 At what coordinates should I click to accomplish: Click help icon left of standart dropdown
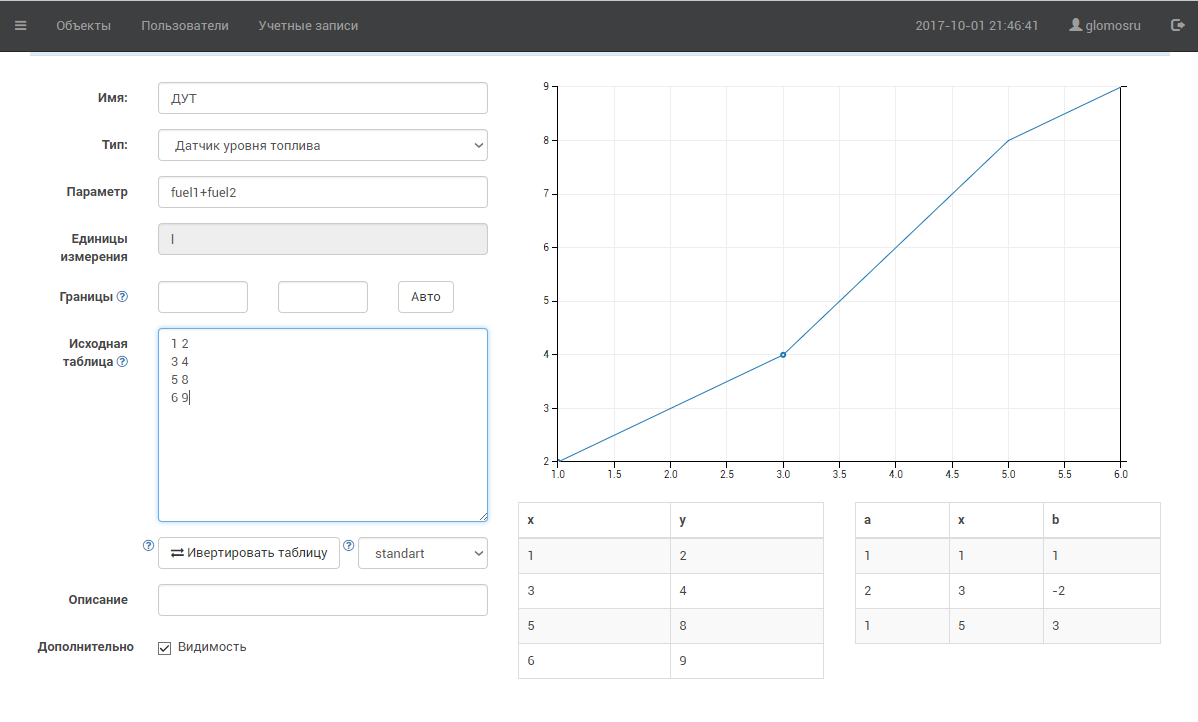coord(349,546)
